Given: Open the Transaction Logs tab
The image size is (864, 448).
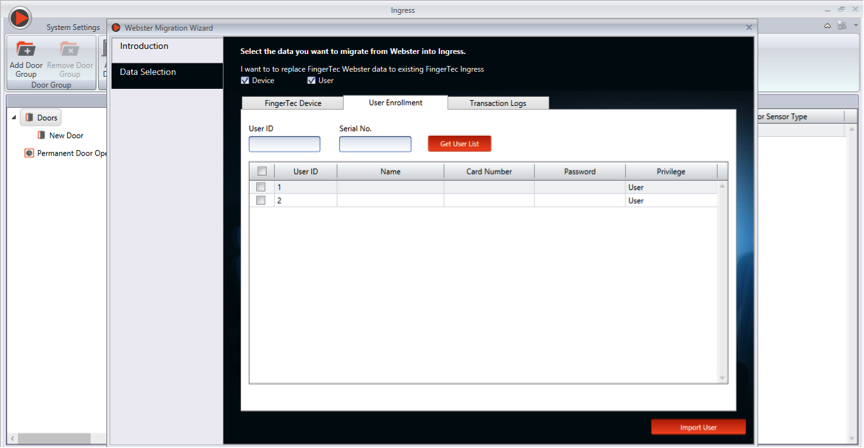Looking at the screenshot, I should [498, 103].
